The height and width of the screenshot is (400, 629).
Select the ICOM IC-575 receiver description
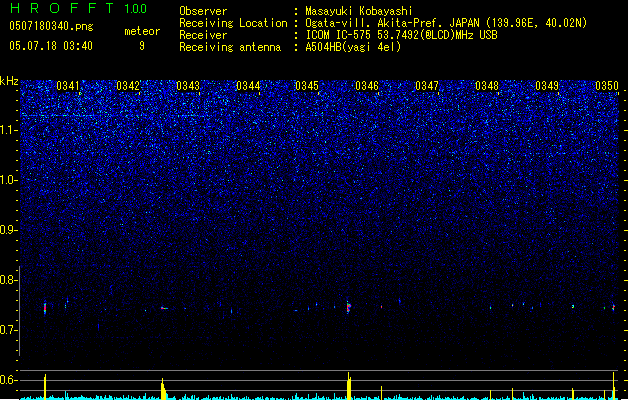[x=401, y=35]
